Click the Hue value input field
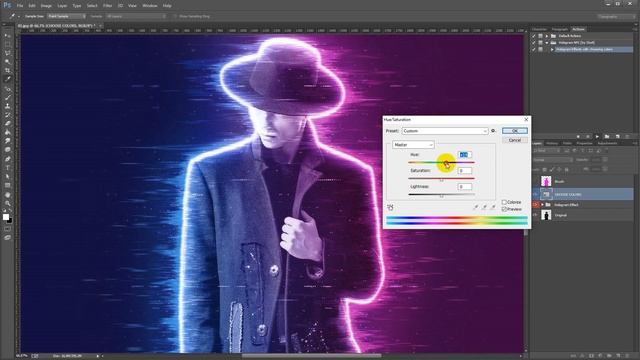 [464, 155]
